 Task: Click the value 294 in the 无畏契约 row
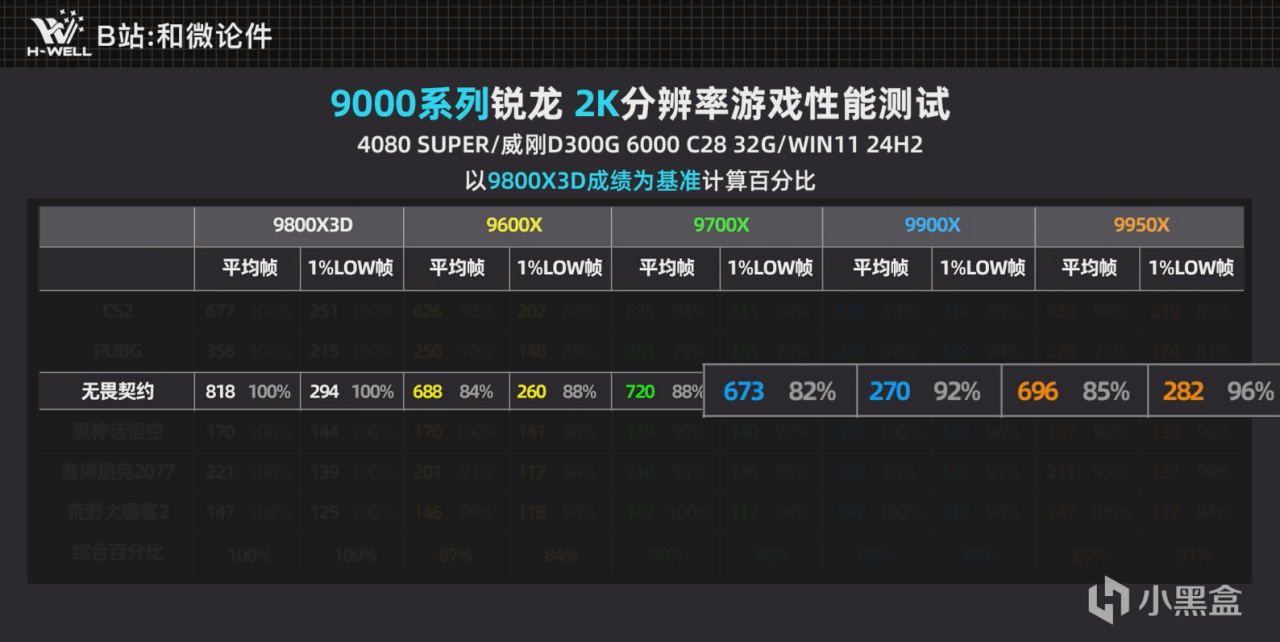point(324,392)
